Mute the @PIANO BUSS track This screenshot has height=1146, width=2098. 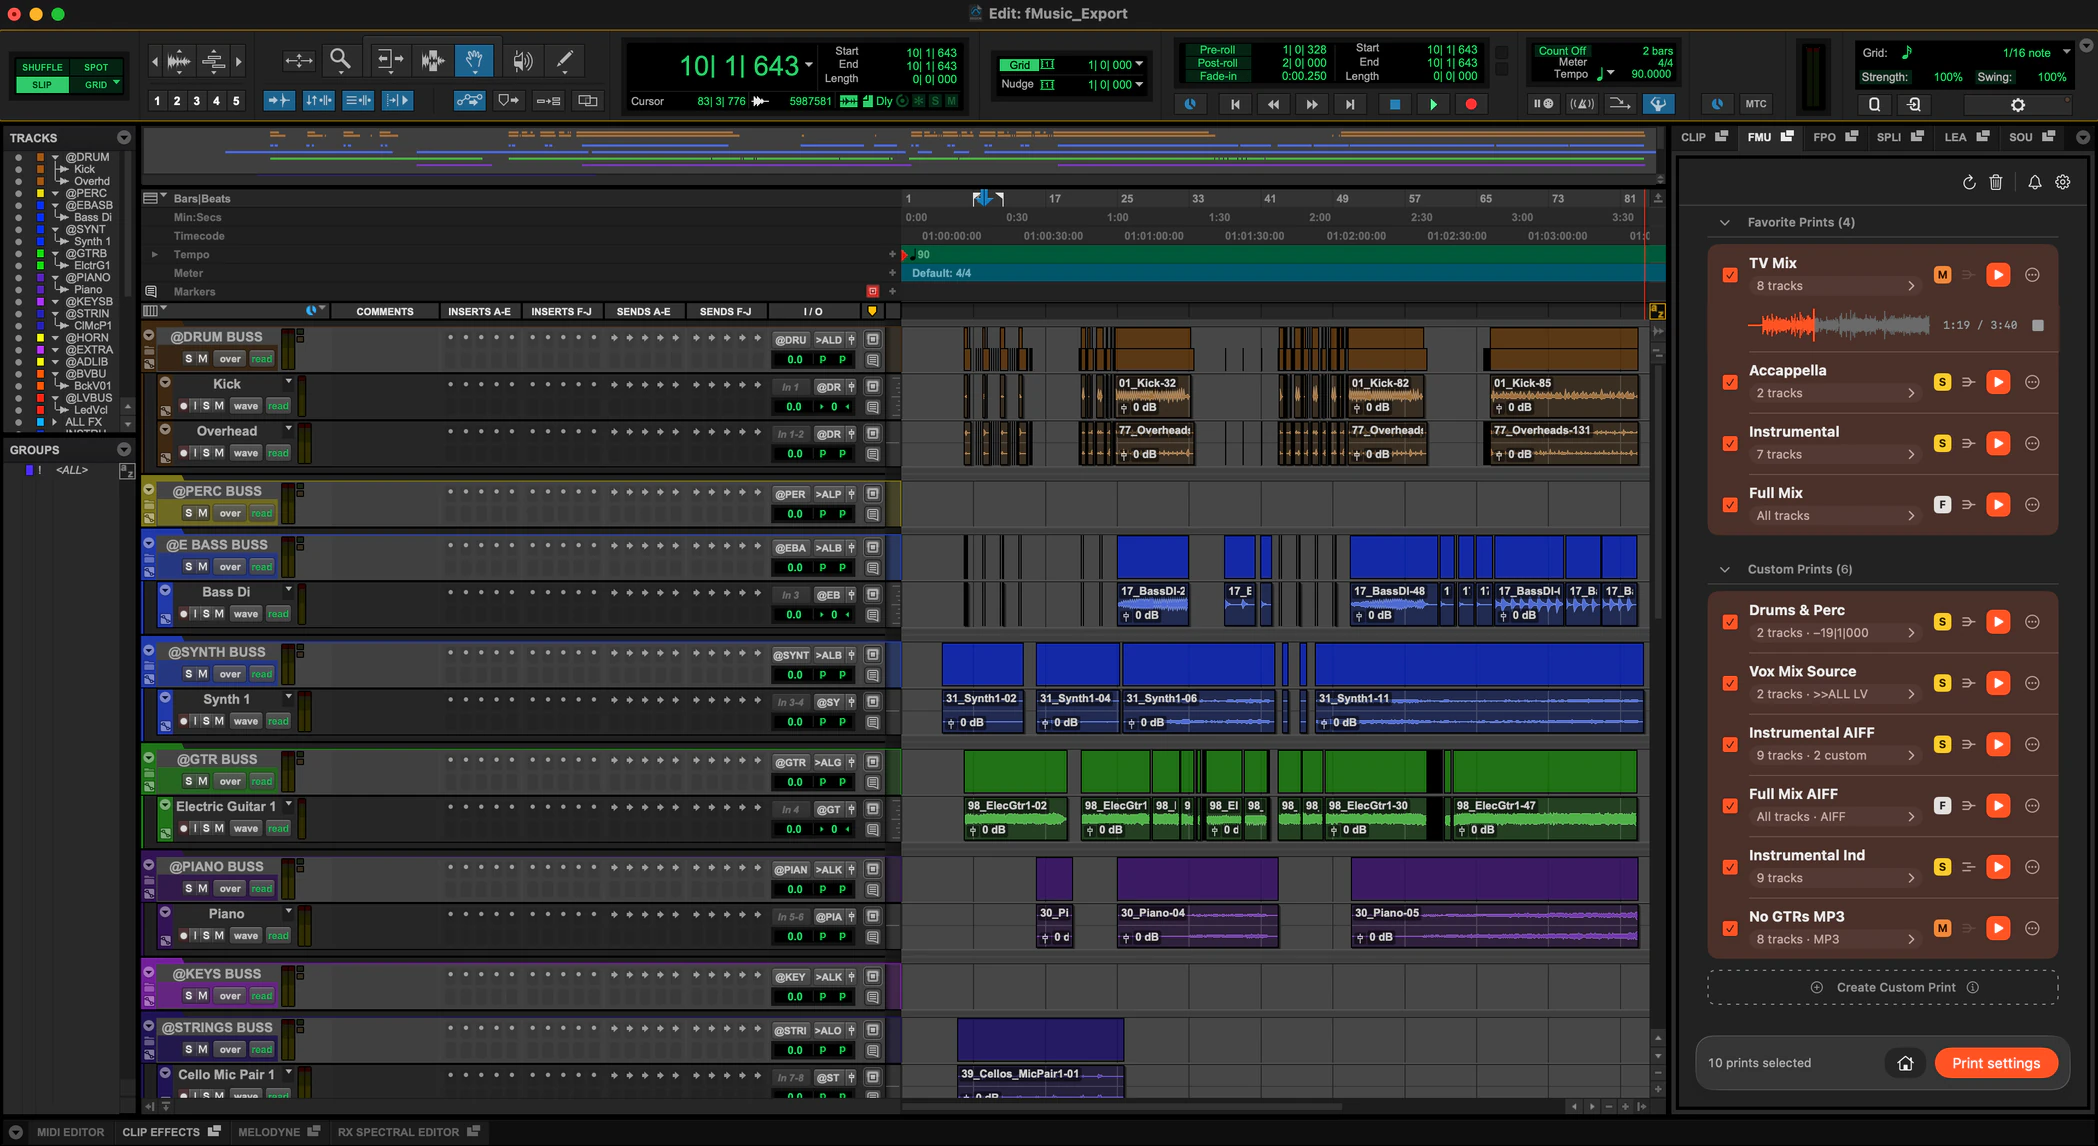[203, 888]
